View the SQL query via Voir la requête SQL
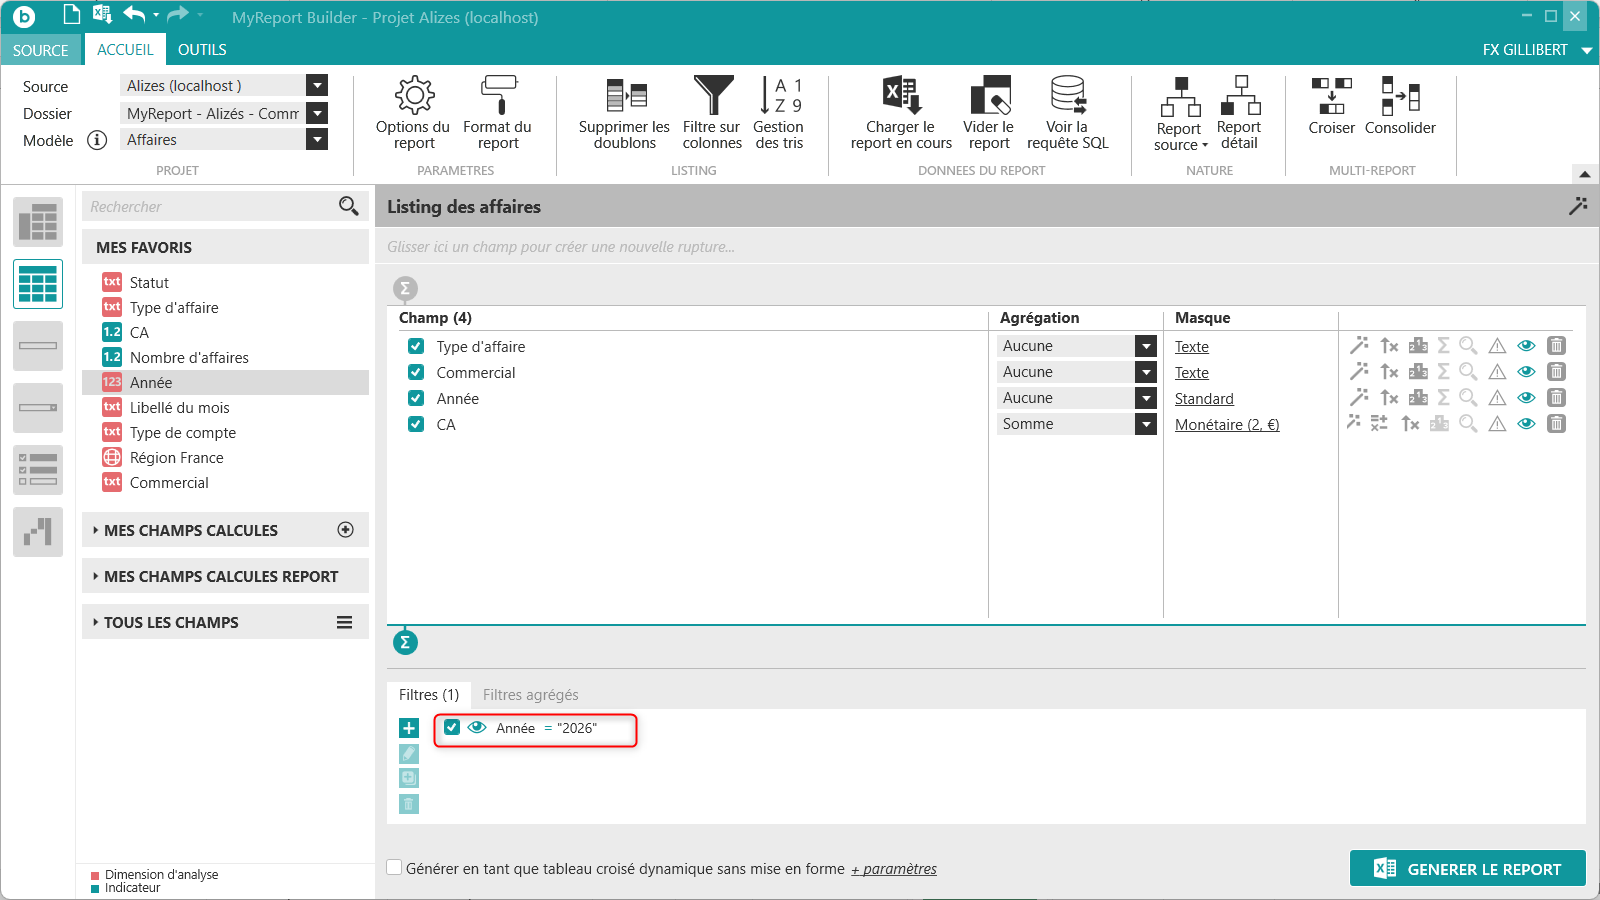 click(1067, 113)
